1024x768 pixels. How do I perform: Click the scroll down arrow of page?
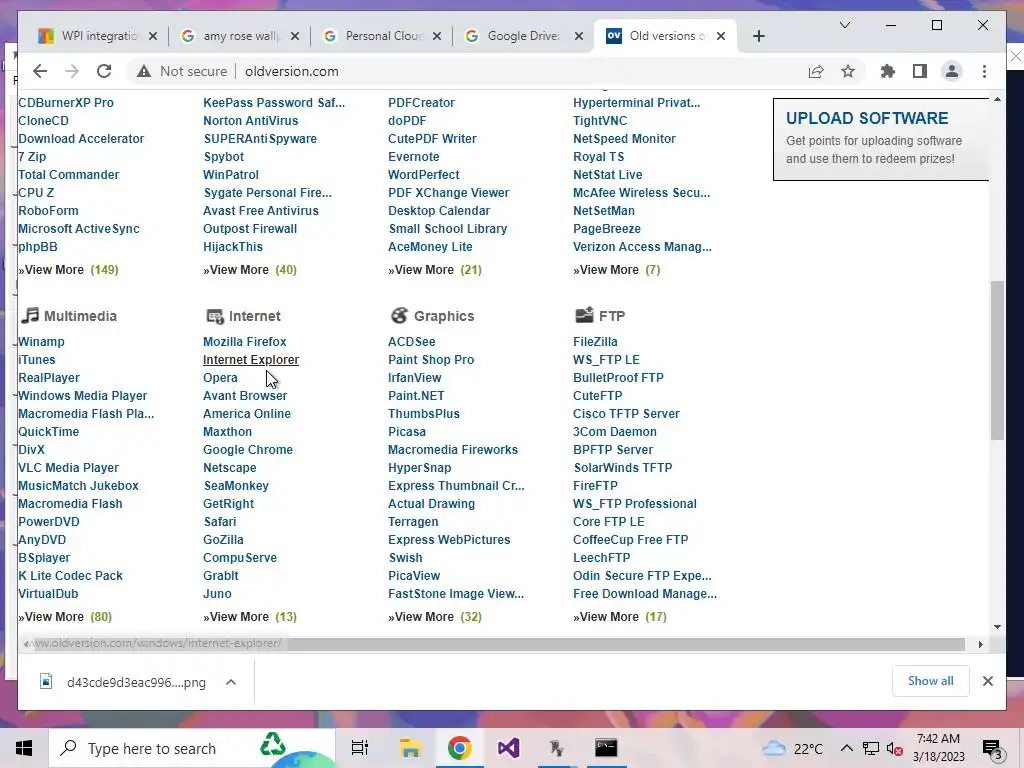[x=997, y=627]
